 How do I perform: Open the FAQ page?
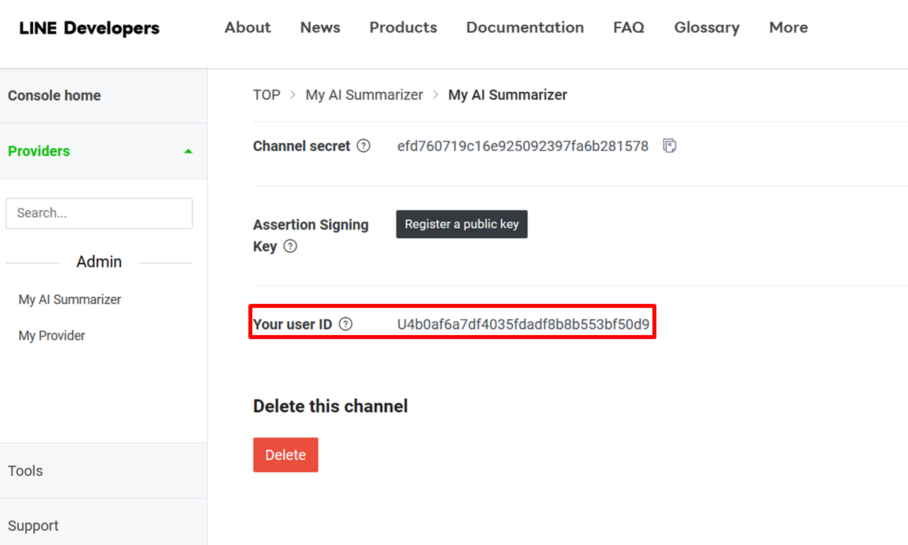(628, 28)
